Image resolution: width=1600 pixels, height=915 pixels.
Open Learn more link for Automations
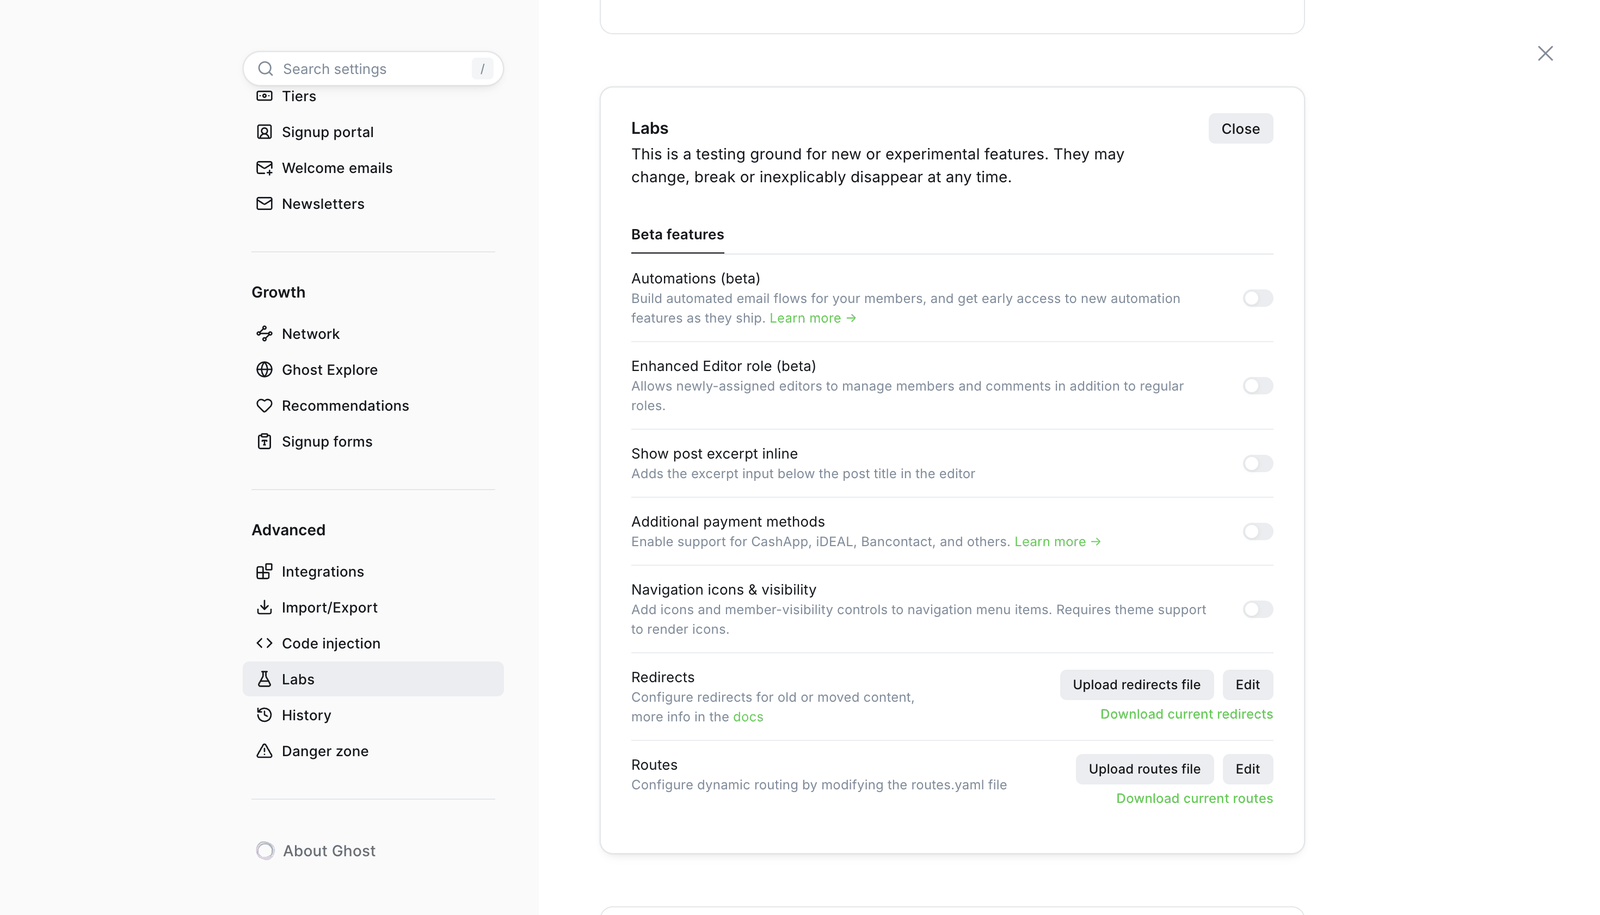click(813, 318)
